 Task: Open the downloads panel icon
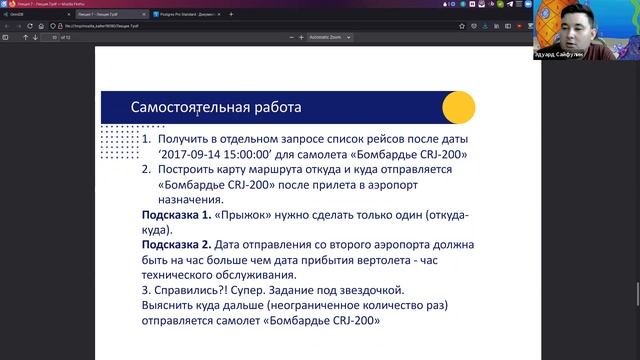[485, 26]
